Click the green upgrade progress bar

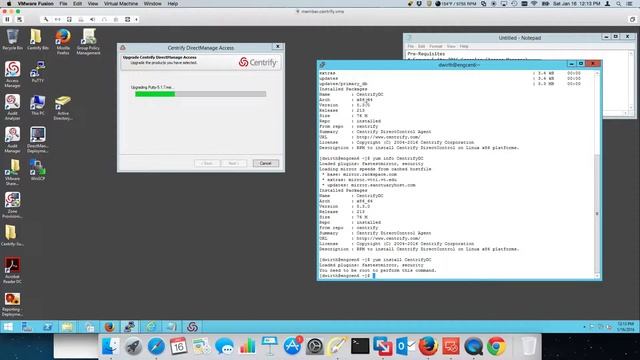200,94
